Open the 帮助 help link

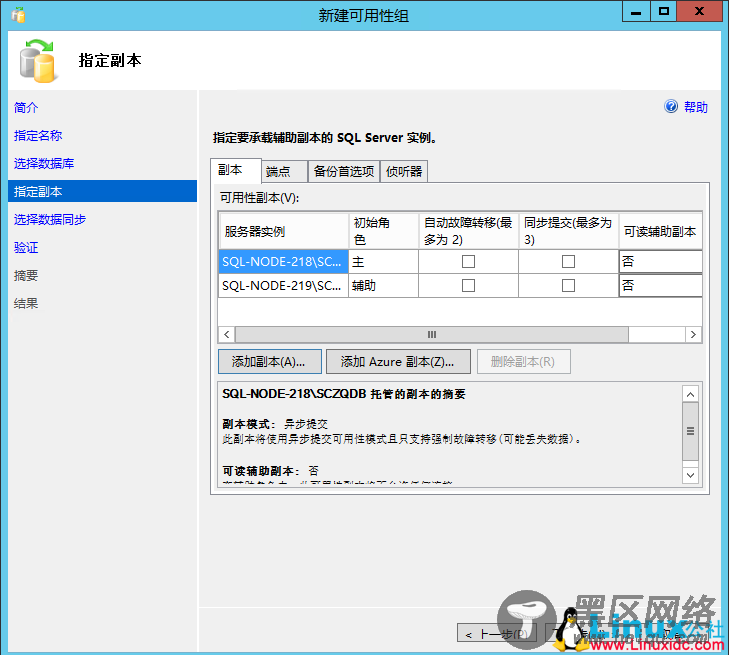[x=696, y=107]
